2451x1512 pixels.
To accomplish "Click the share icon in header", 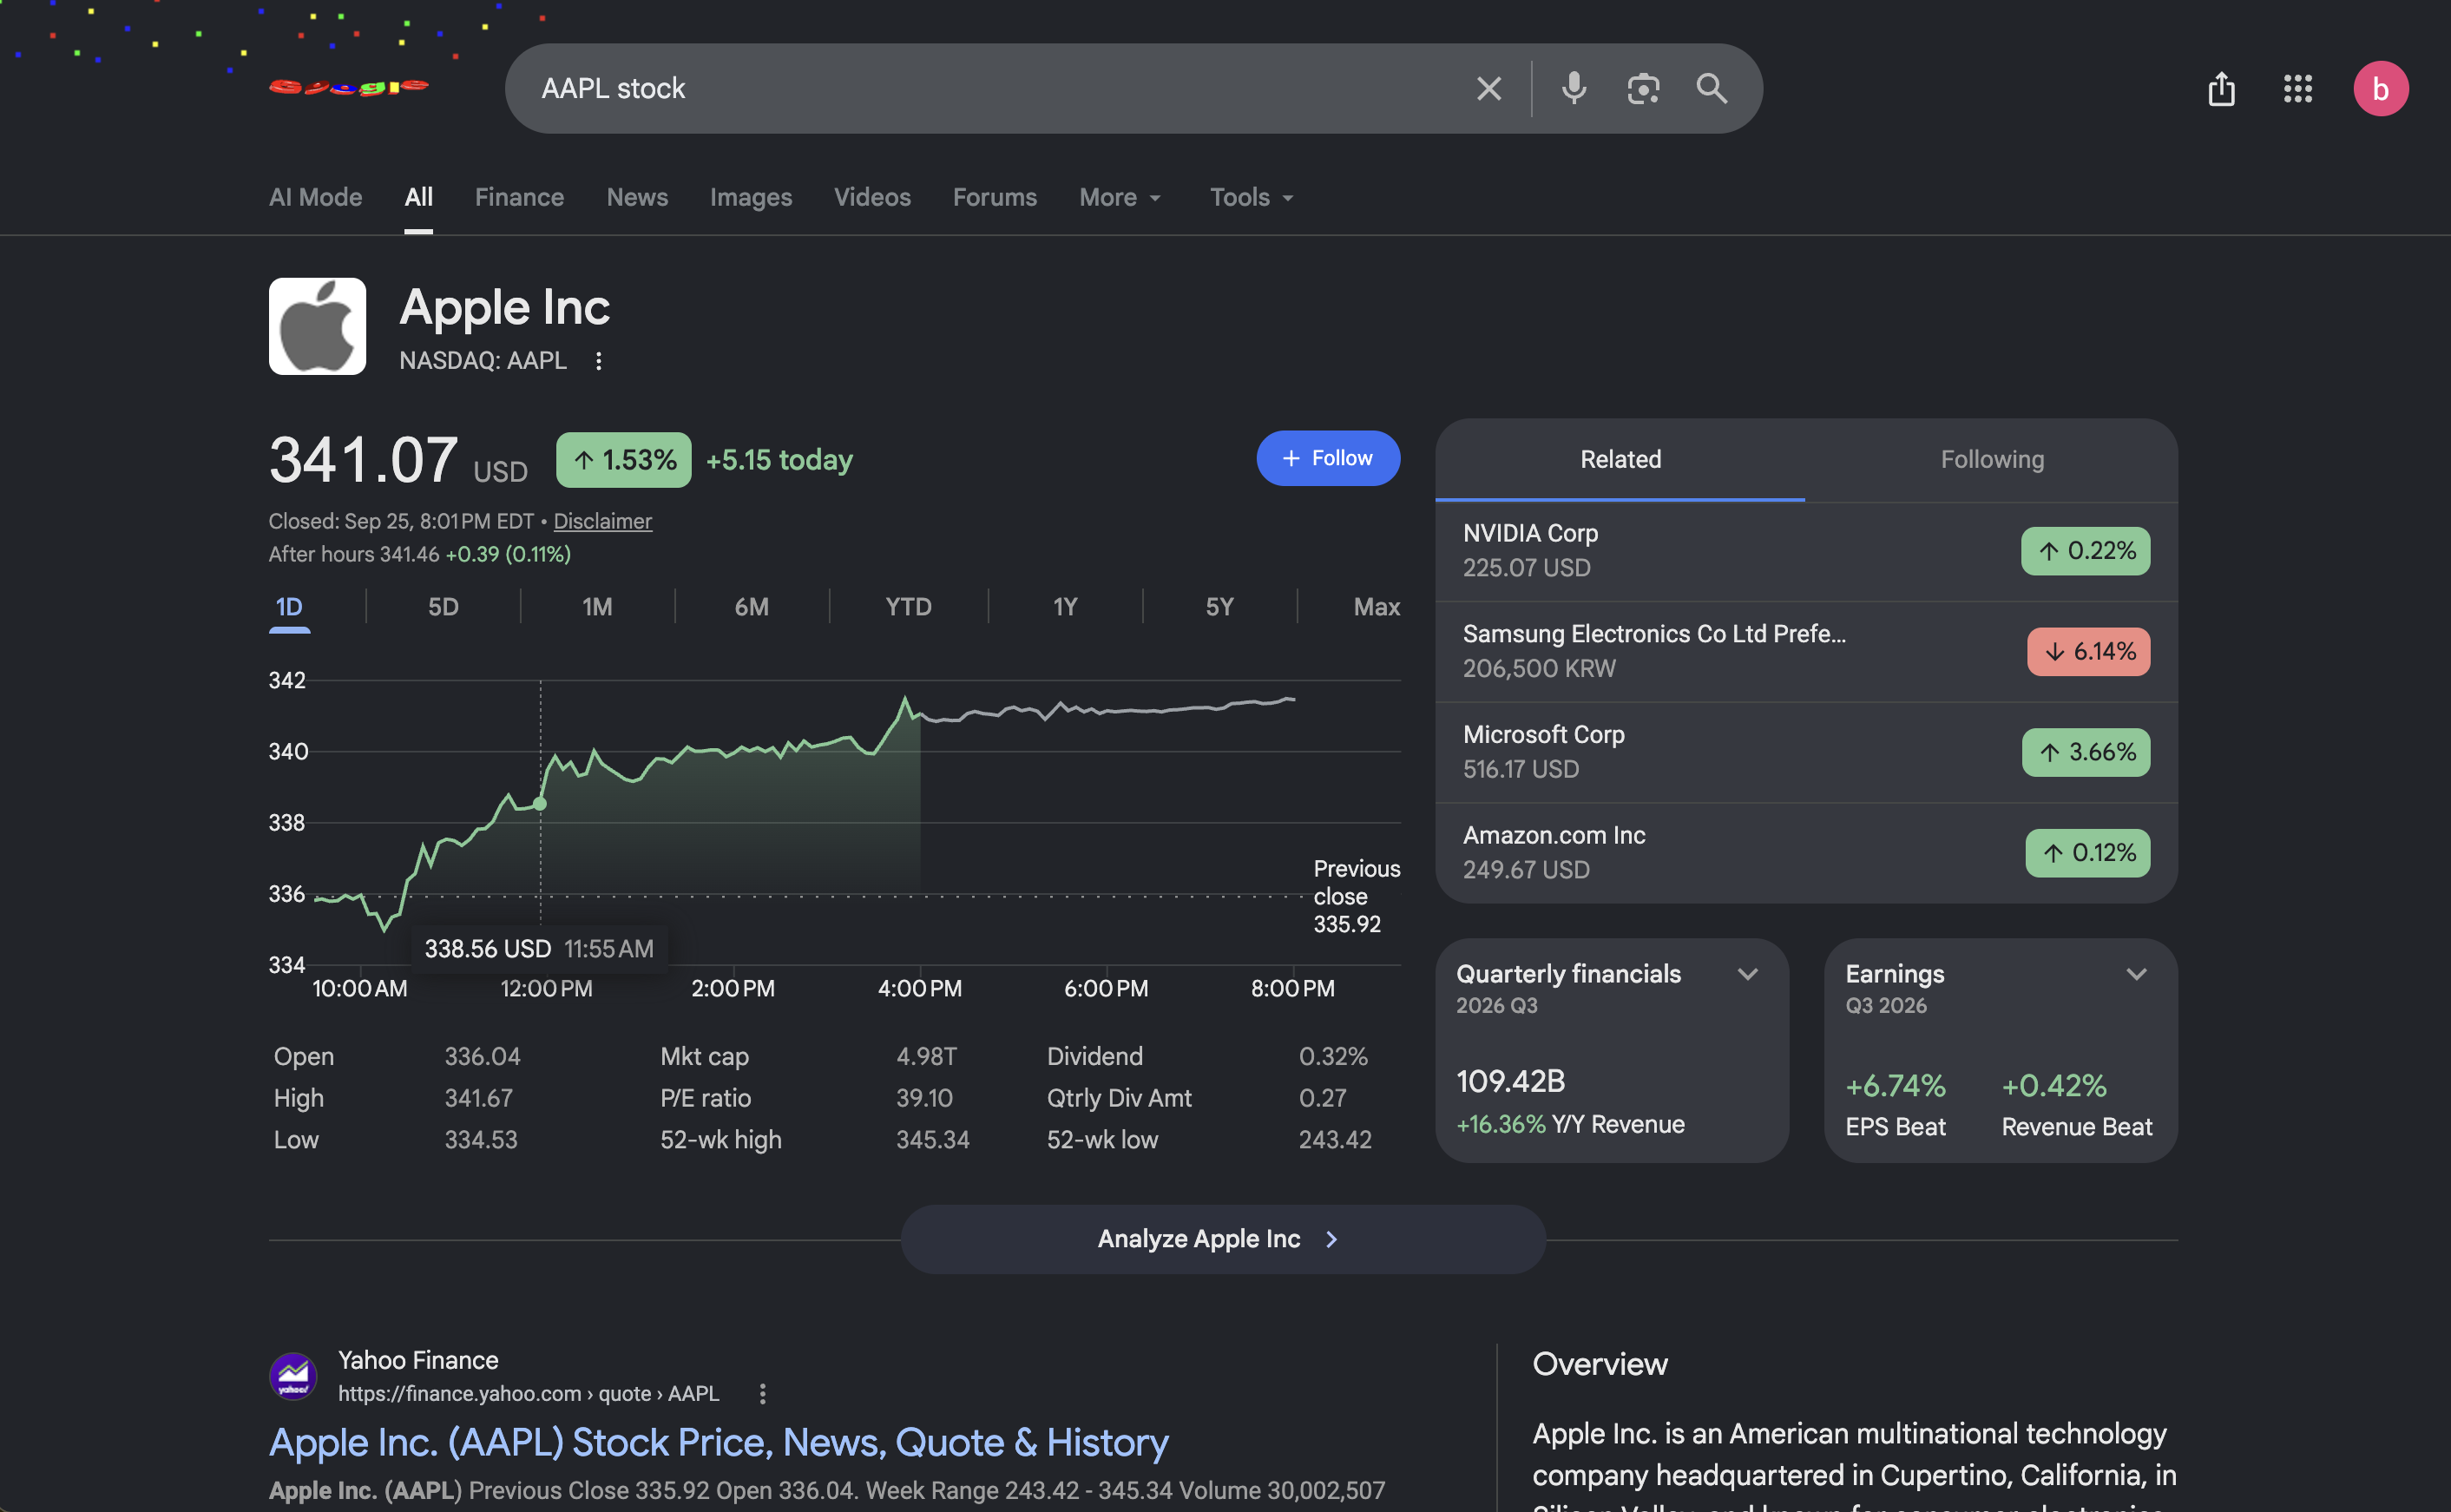I will tap(2221, 89).
